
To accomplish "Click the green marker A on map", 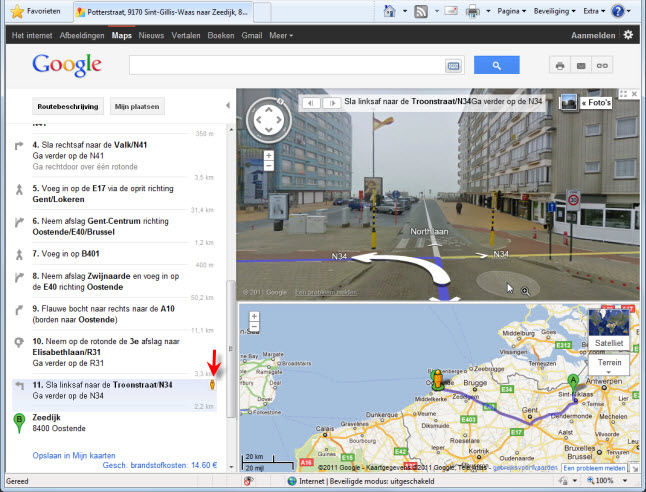I will point(573,385).
